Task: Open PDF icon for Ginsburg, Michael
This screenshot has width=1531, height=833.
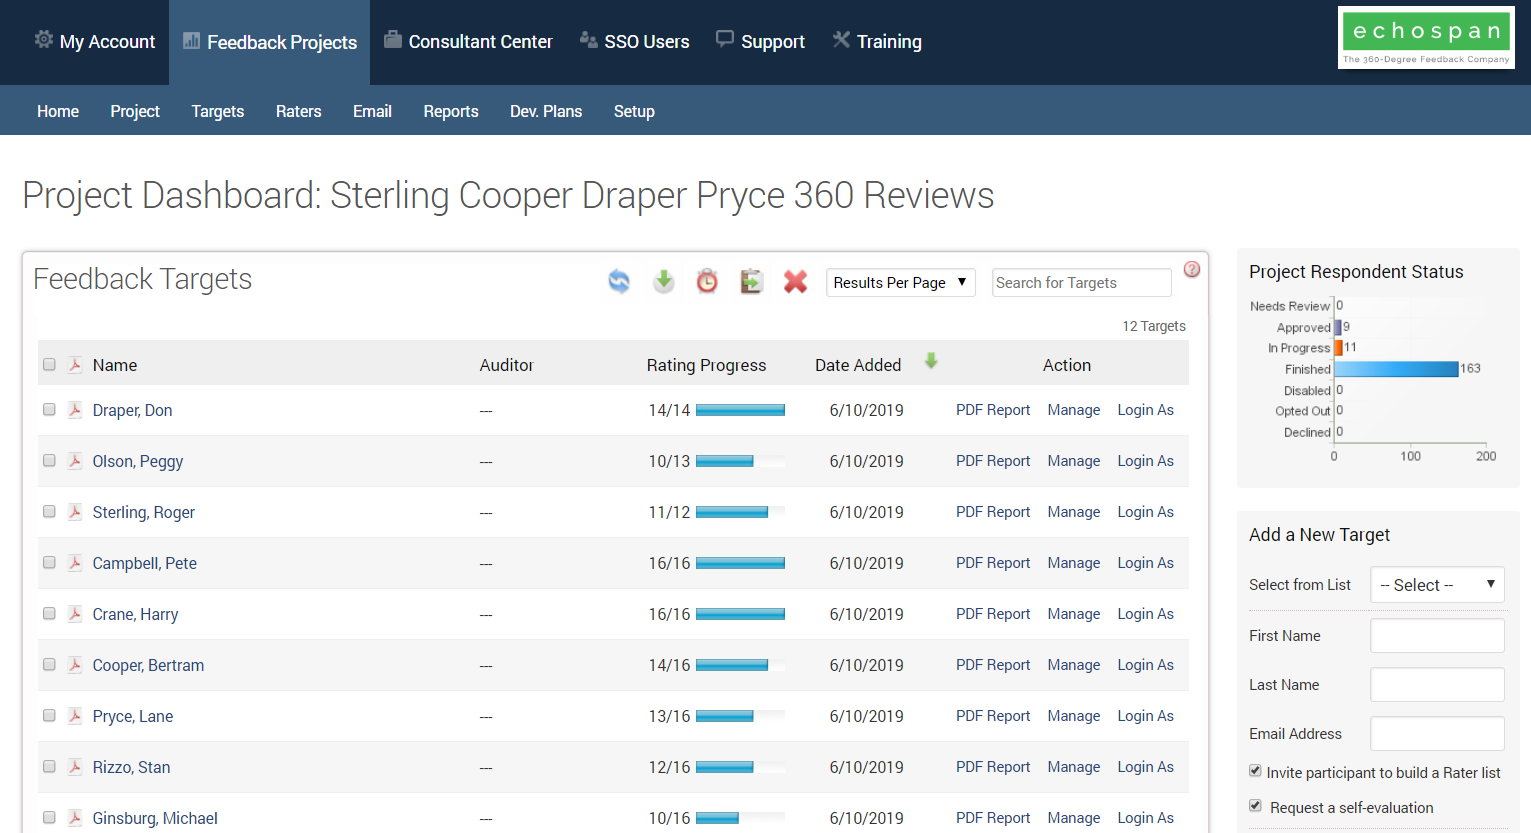Action: 75,817
